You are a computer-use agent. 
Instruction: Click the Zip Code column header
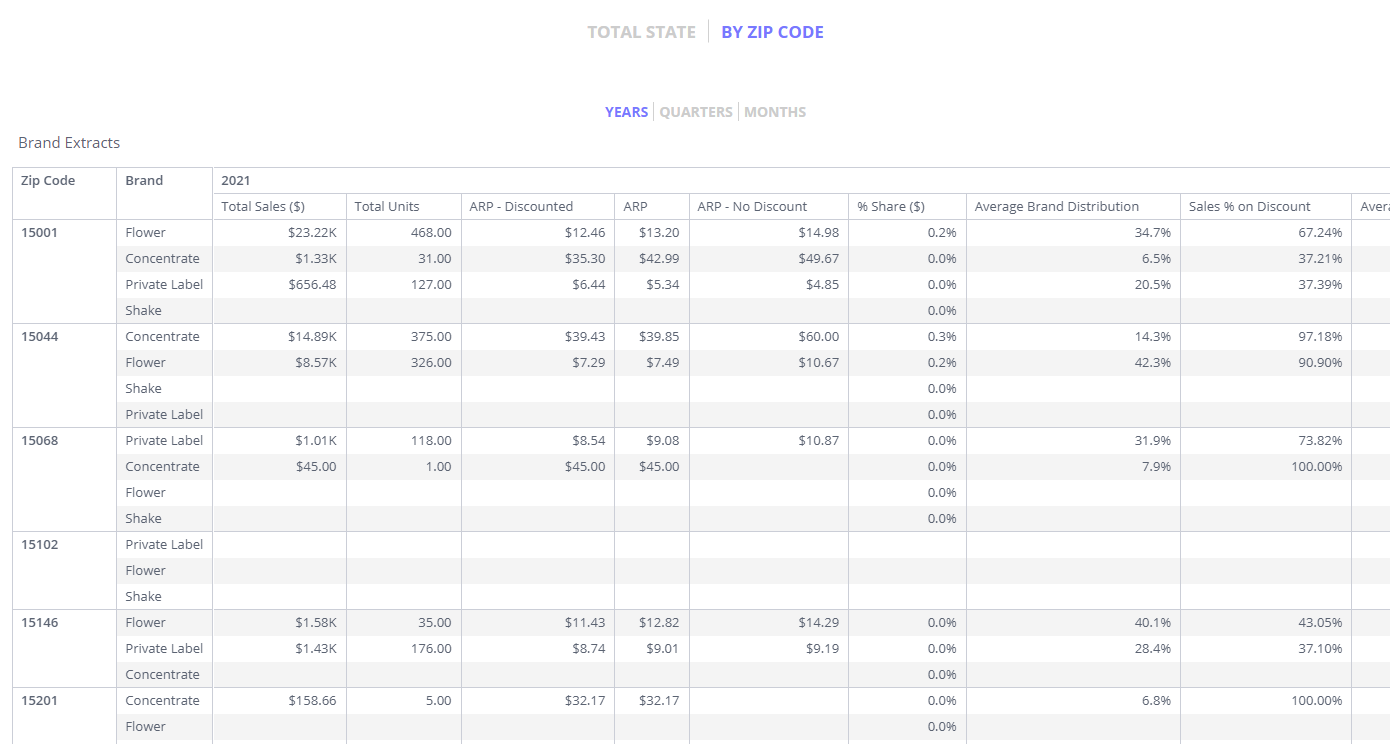click(48, 181)
